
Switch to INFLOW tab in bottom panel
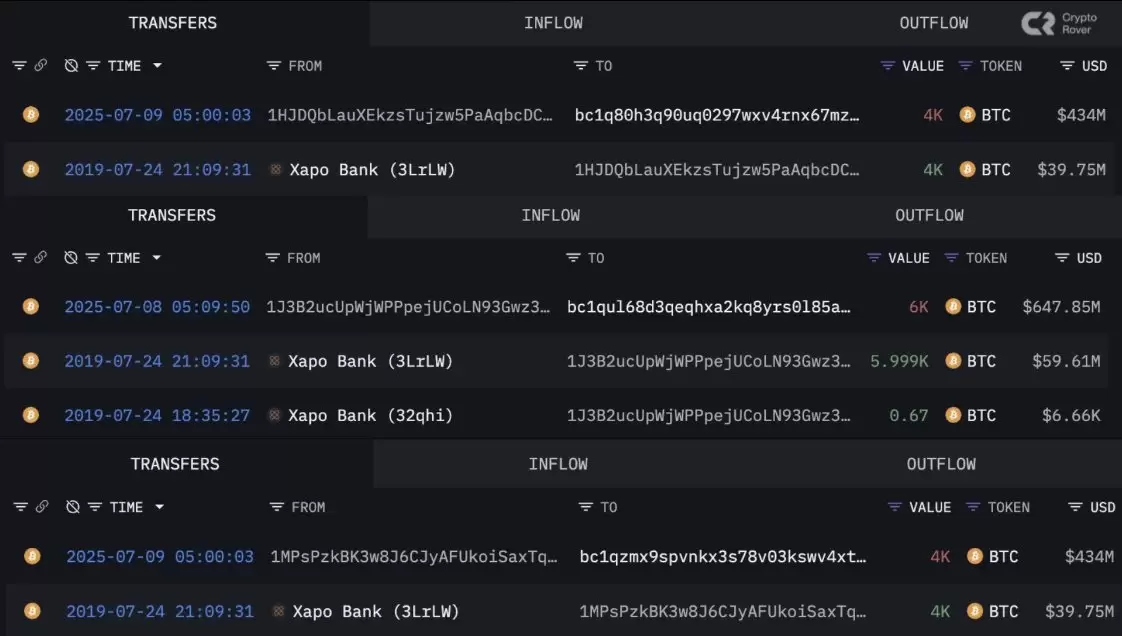tap(558, 464)
